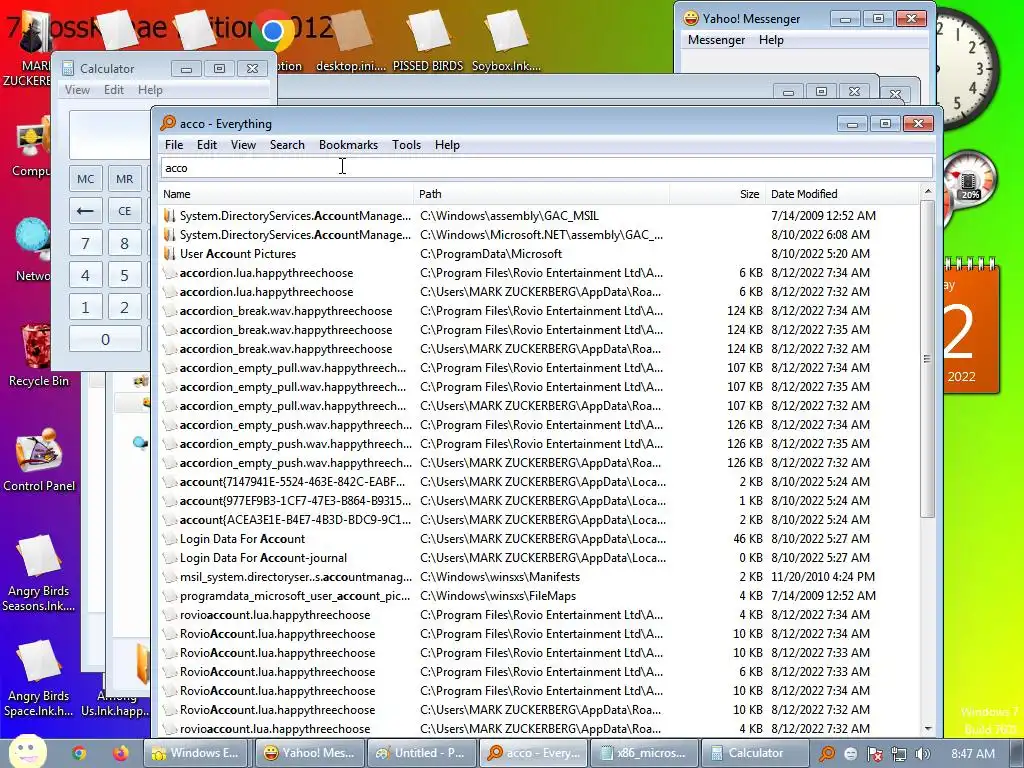
Task: Open the Messenger menu in Yahoo Messenger
Action: [716, 40]
